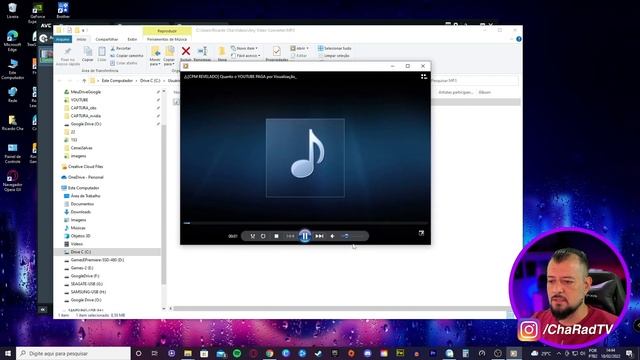The width and height of the screenshot is (640, 360).
Task: Adjust the media player volume slider
Action: (x=353, y=236)
